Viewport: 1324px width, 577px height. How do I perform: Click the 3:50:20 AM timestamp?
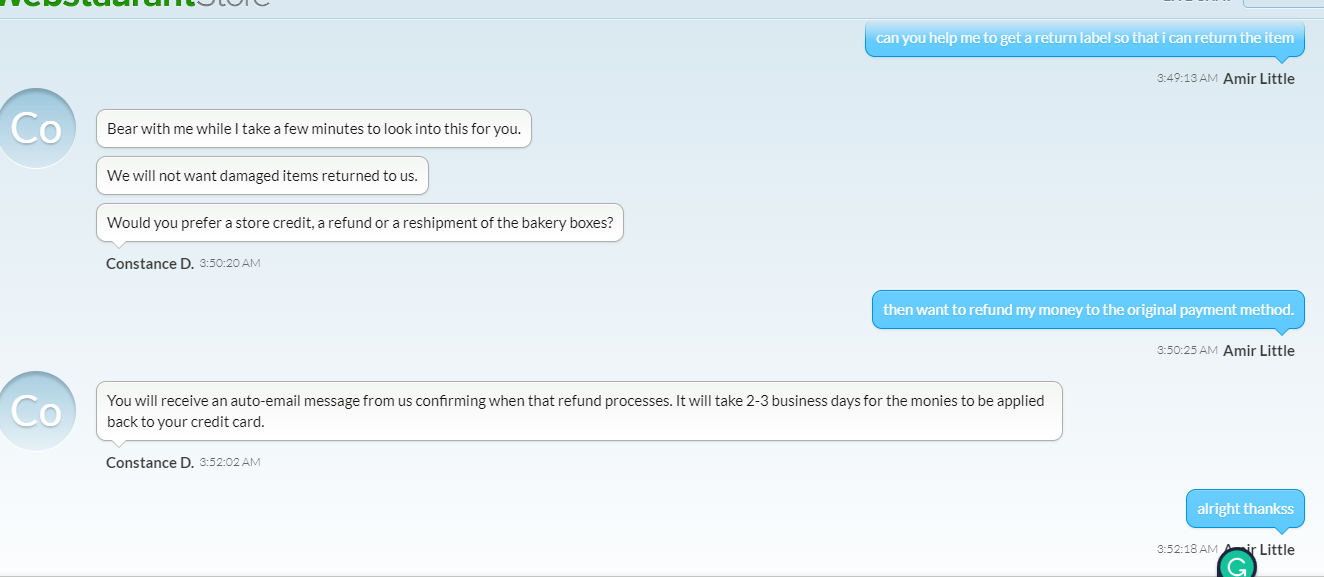click(230, 263)
